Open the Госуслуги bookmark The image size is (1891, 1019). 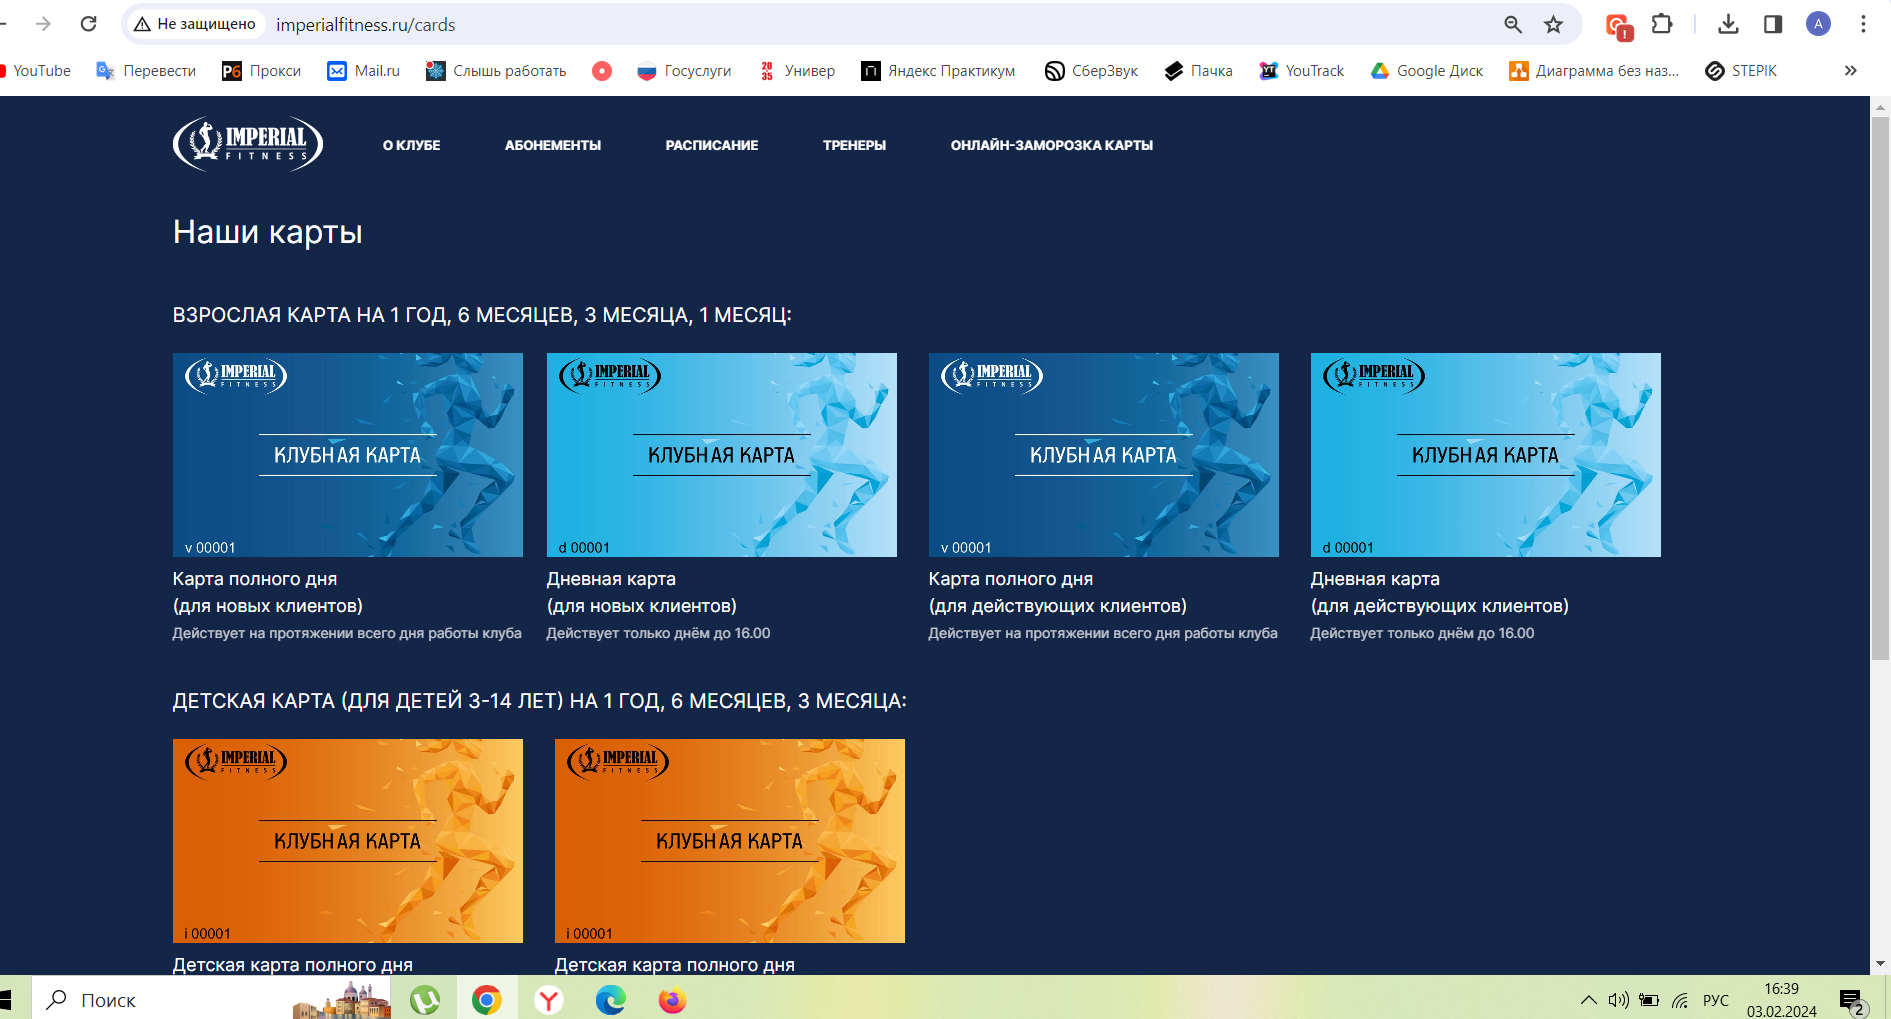684,71
